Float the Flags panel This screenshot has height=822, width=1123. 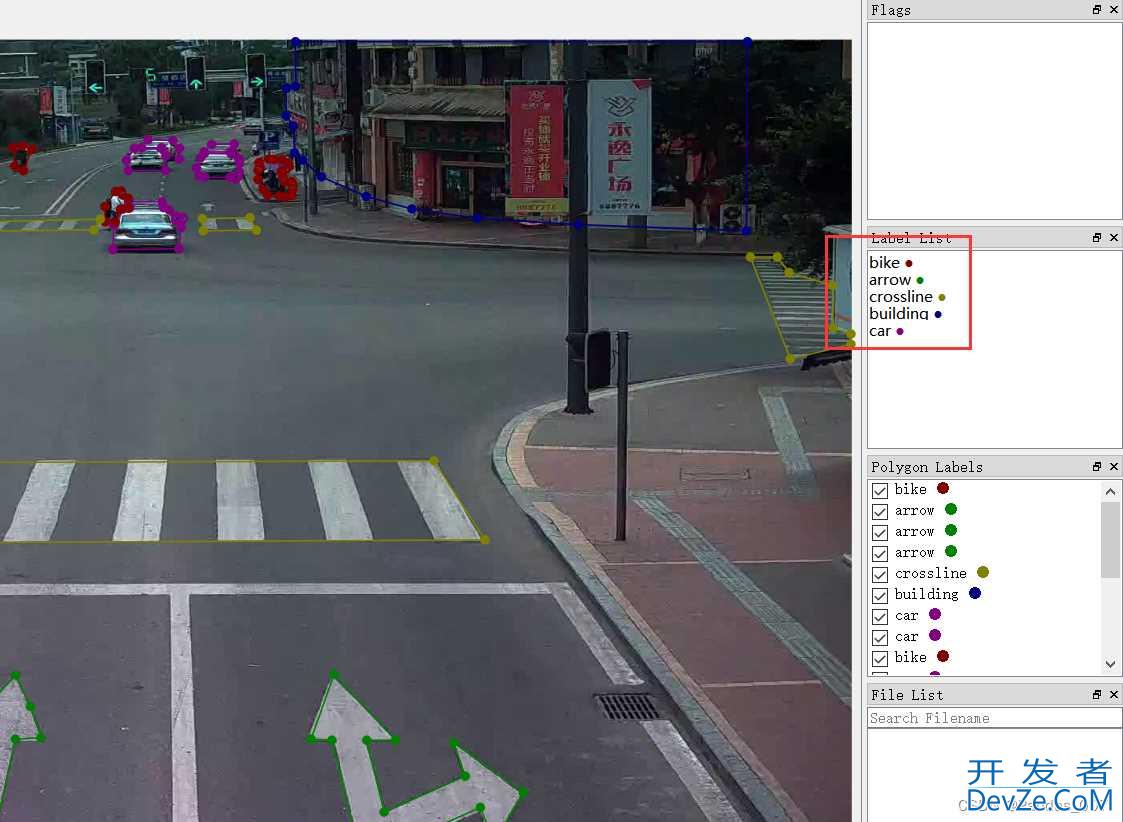tap(1097, 9)
